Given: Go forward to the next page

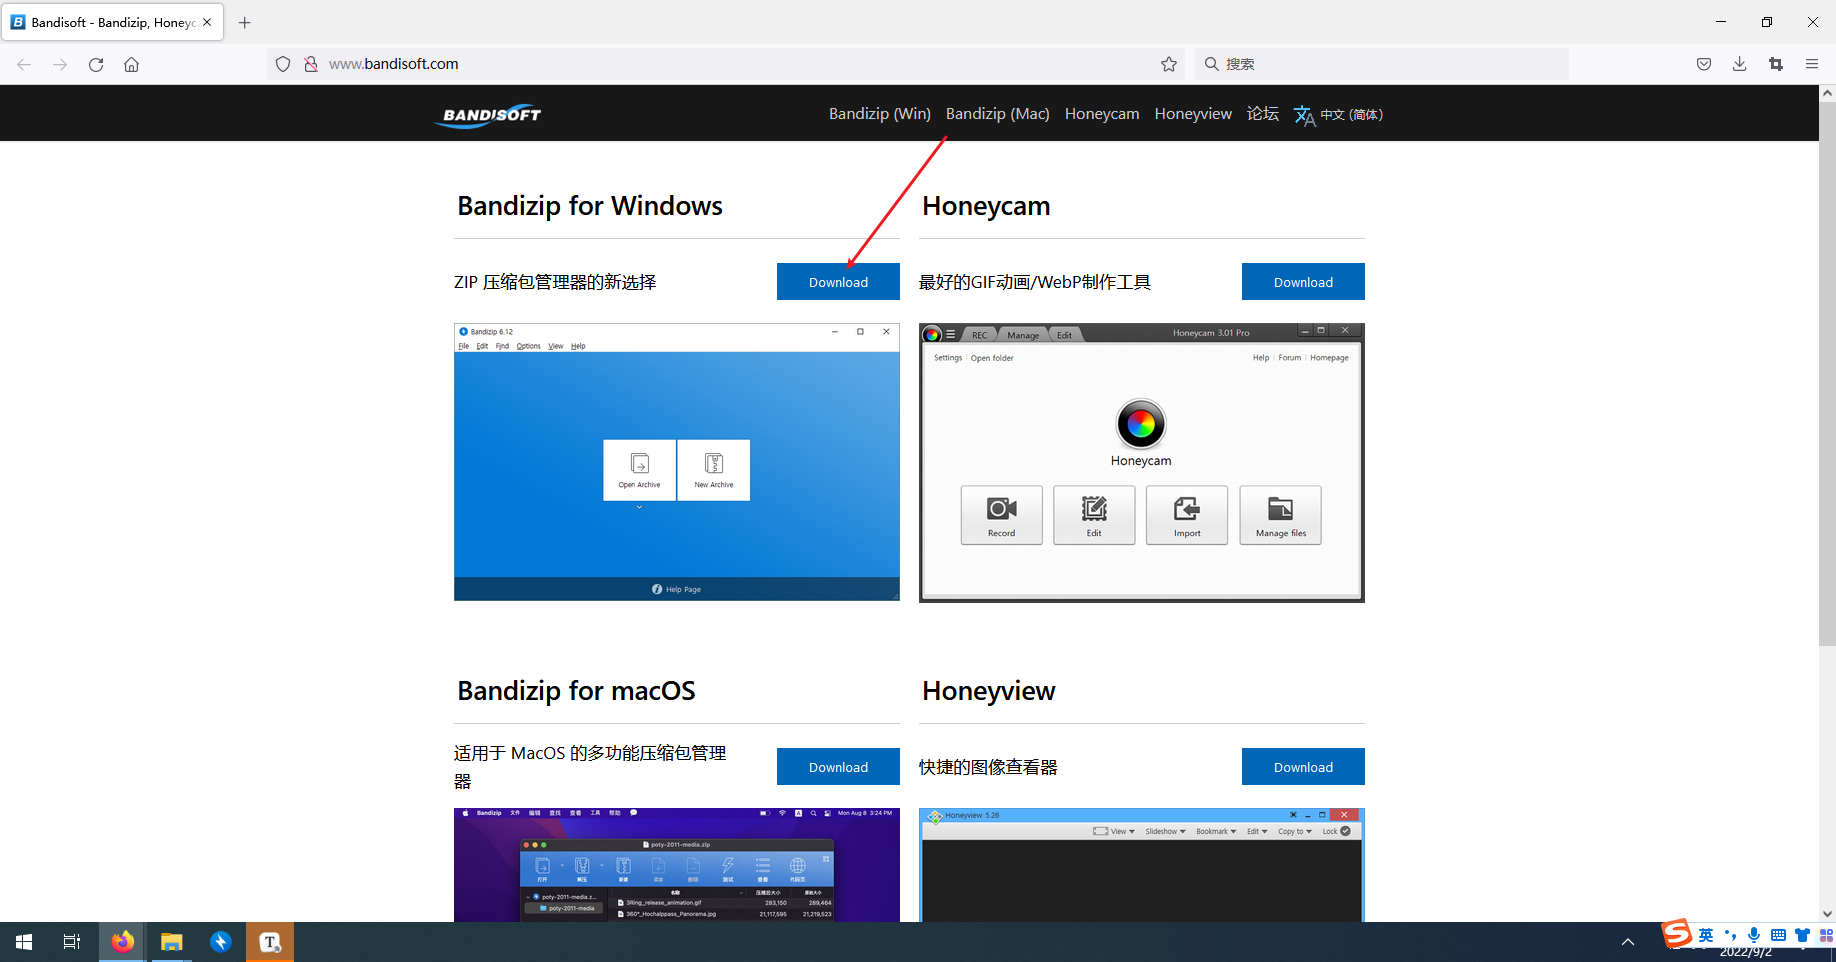Looking at the screenshot, I should [60, 64].
